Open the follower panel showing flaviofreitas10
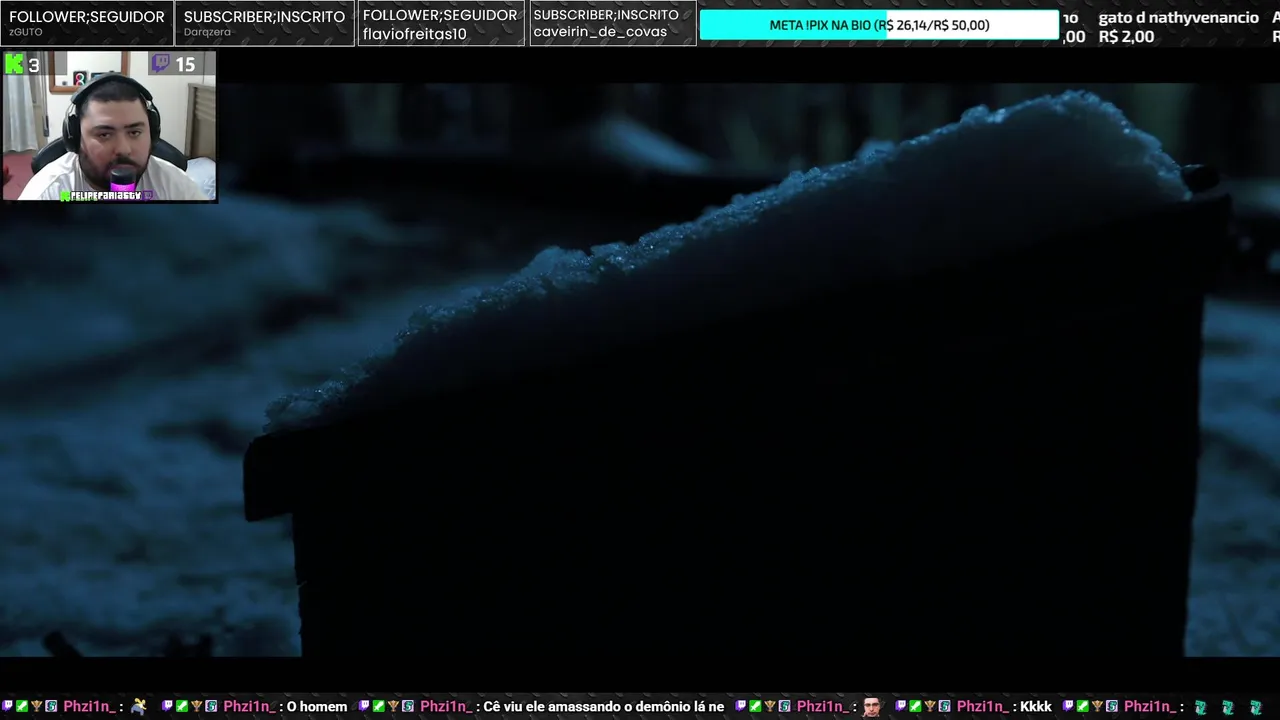The height and width of the screenshot is (720, 1280). (x=441, y=23)
